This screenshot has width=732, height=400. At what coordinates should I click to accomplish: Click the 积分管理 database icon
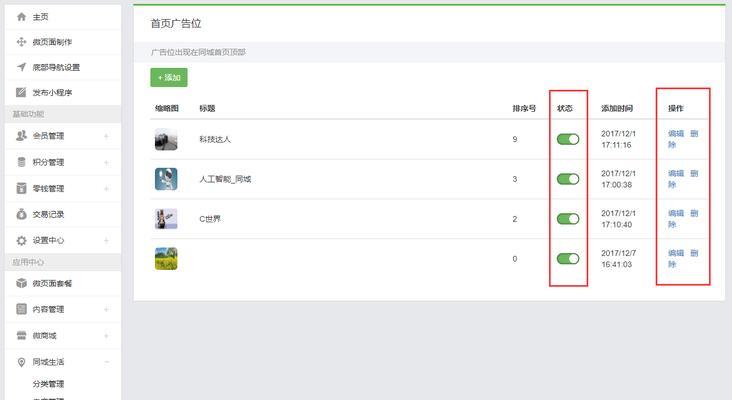pyautogui.click(x=21, y=162)
